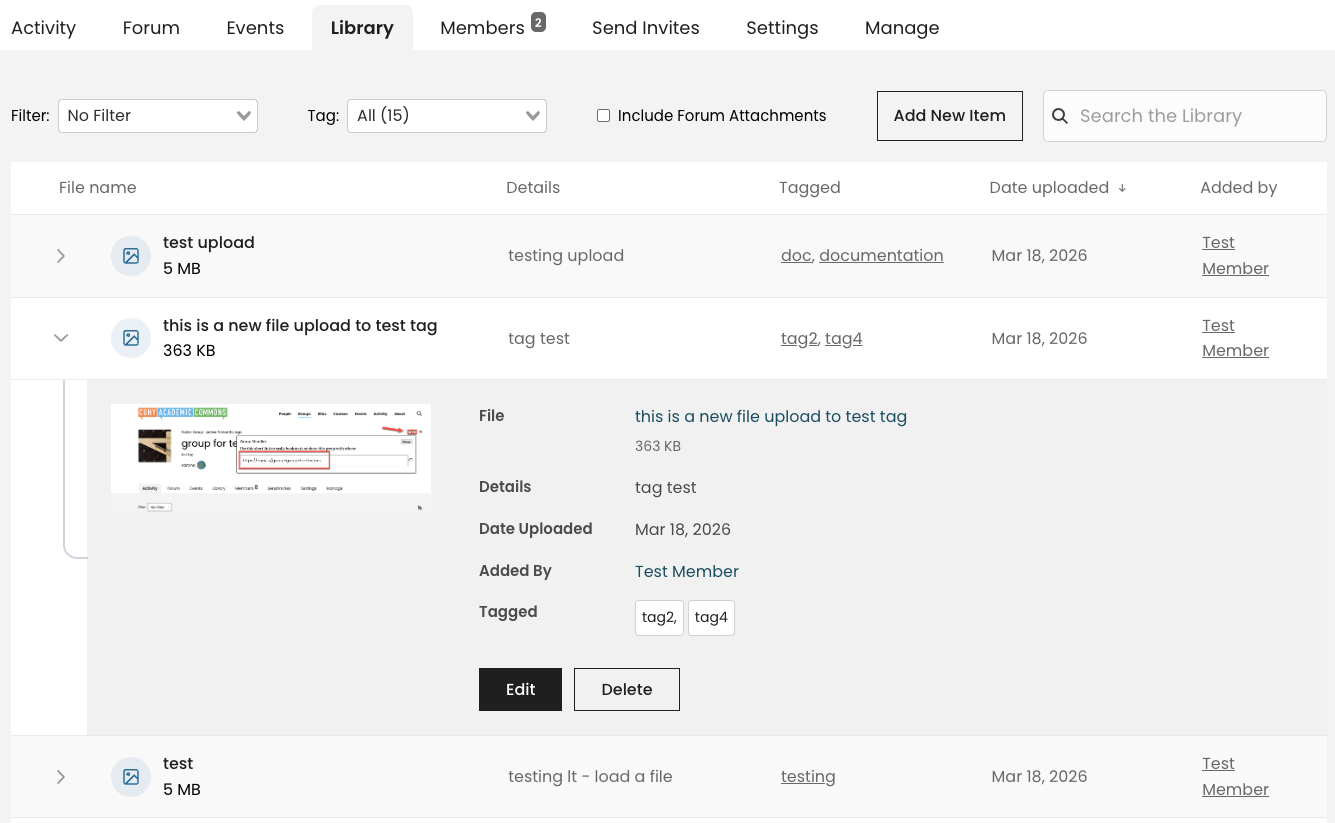Viewport: 1335px width, 823px height.
Task: Click tag4 link in the table row
Action: coord(844,339)
